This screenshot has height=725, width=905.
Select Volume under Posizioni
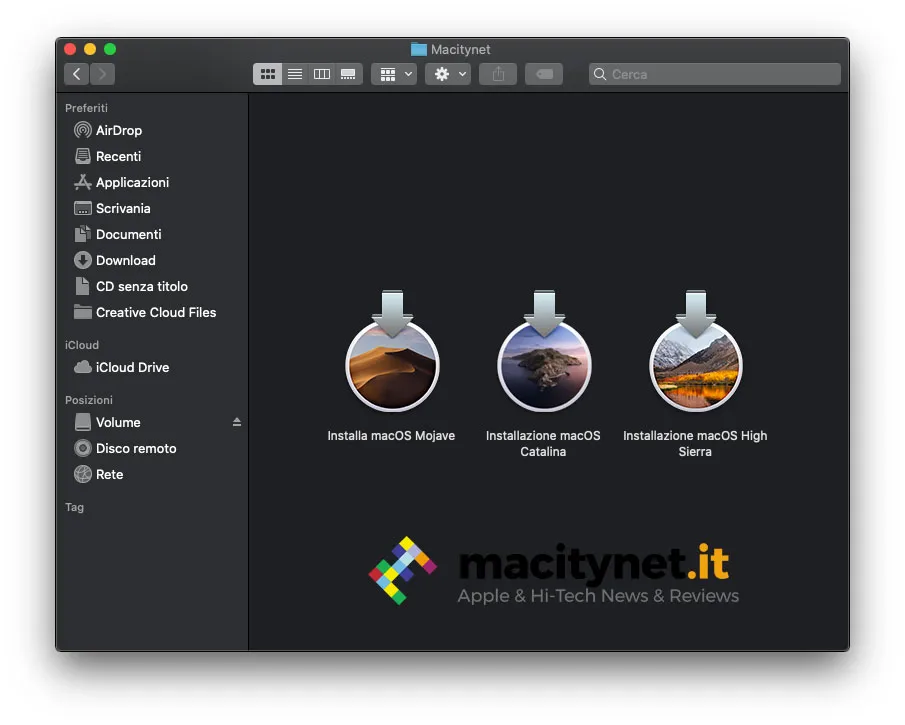(108, 423)
